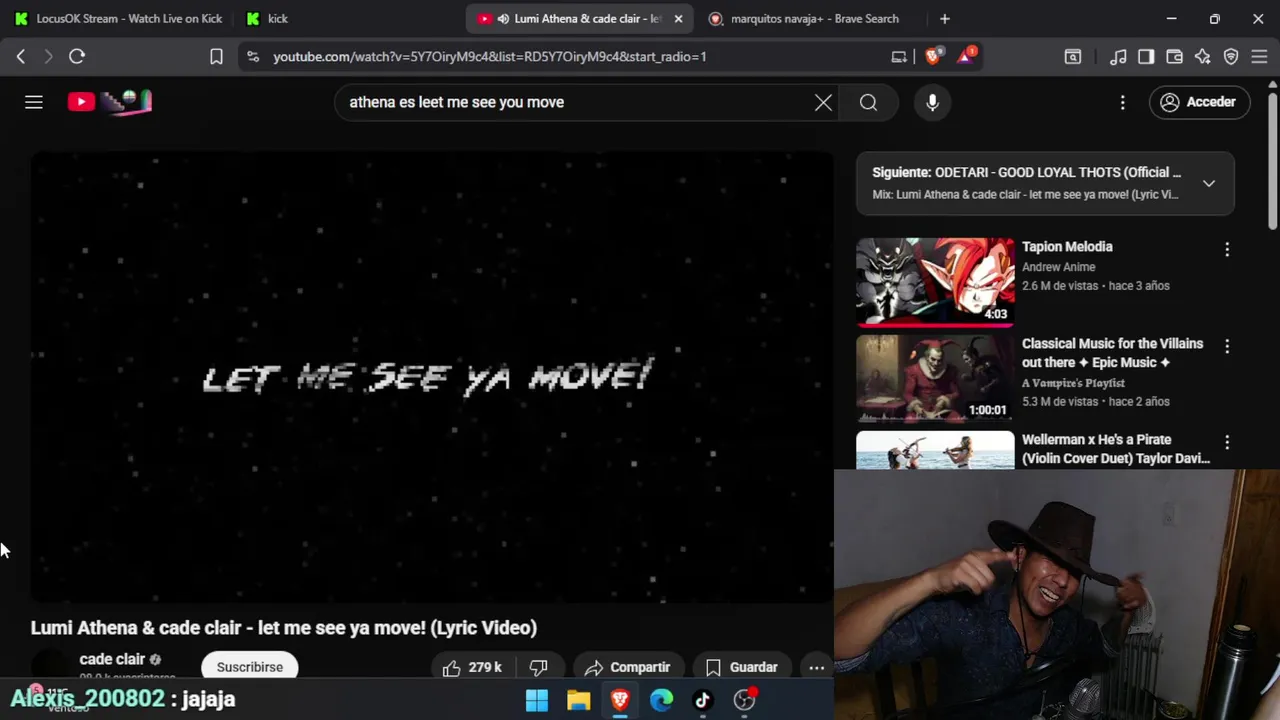The image size is (1280, 720).
Task: Open options for Classical Music for Villains
Action: click(1227, 346)
